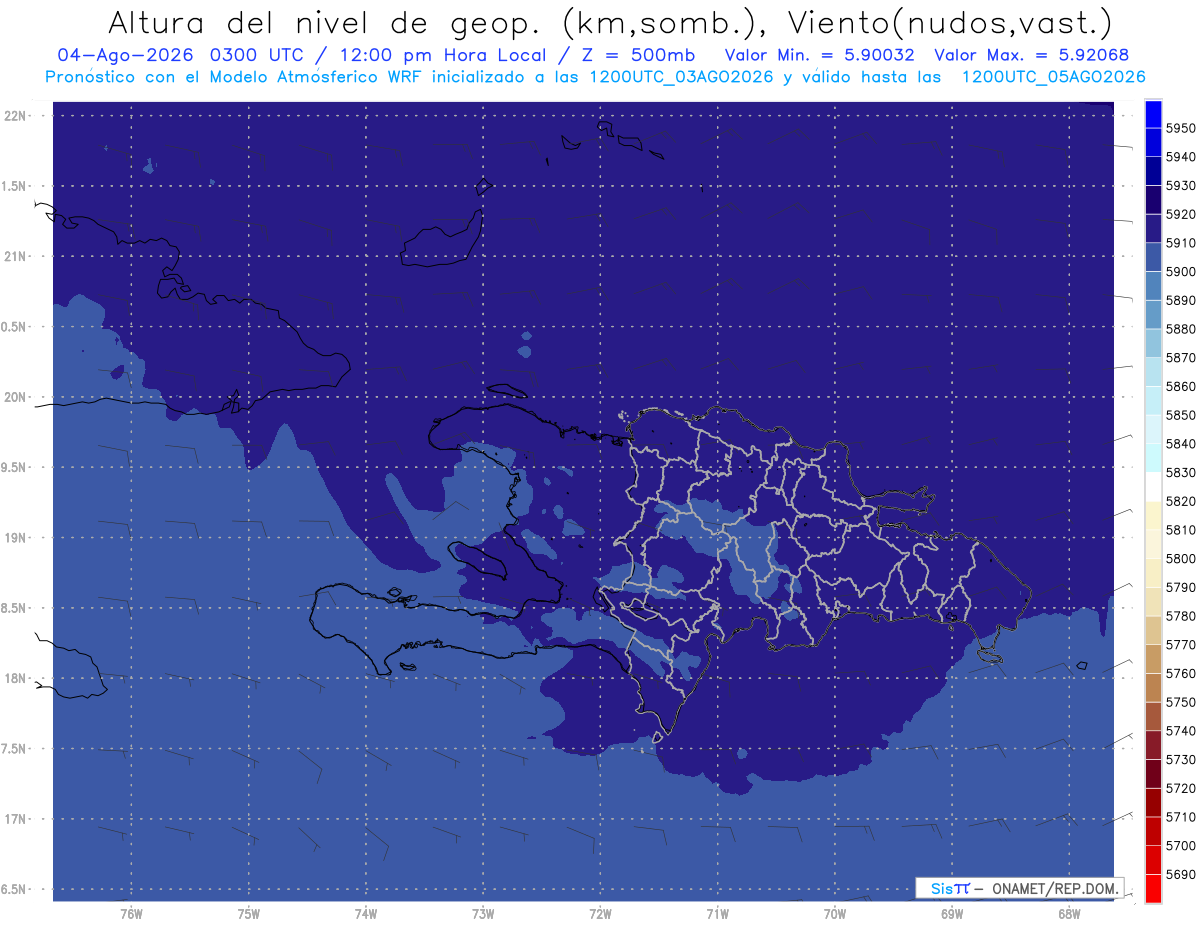Click the 21N latitude label
This screenshot has width=1200, height=927.
tap(16, 257)
